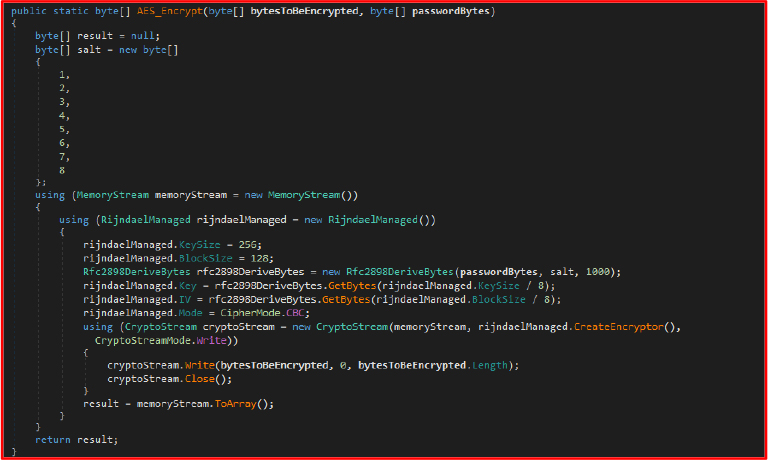Click the CreateEncryptor method call
Image resolution: width=768 pixels, height=460 pixels.
[x=619, y=327]
